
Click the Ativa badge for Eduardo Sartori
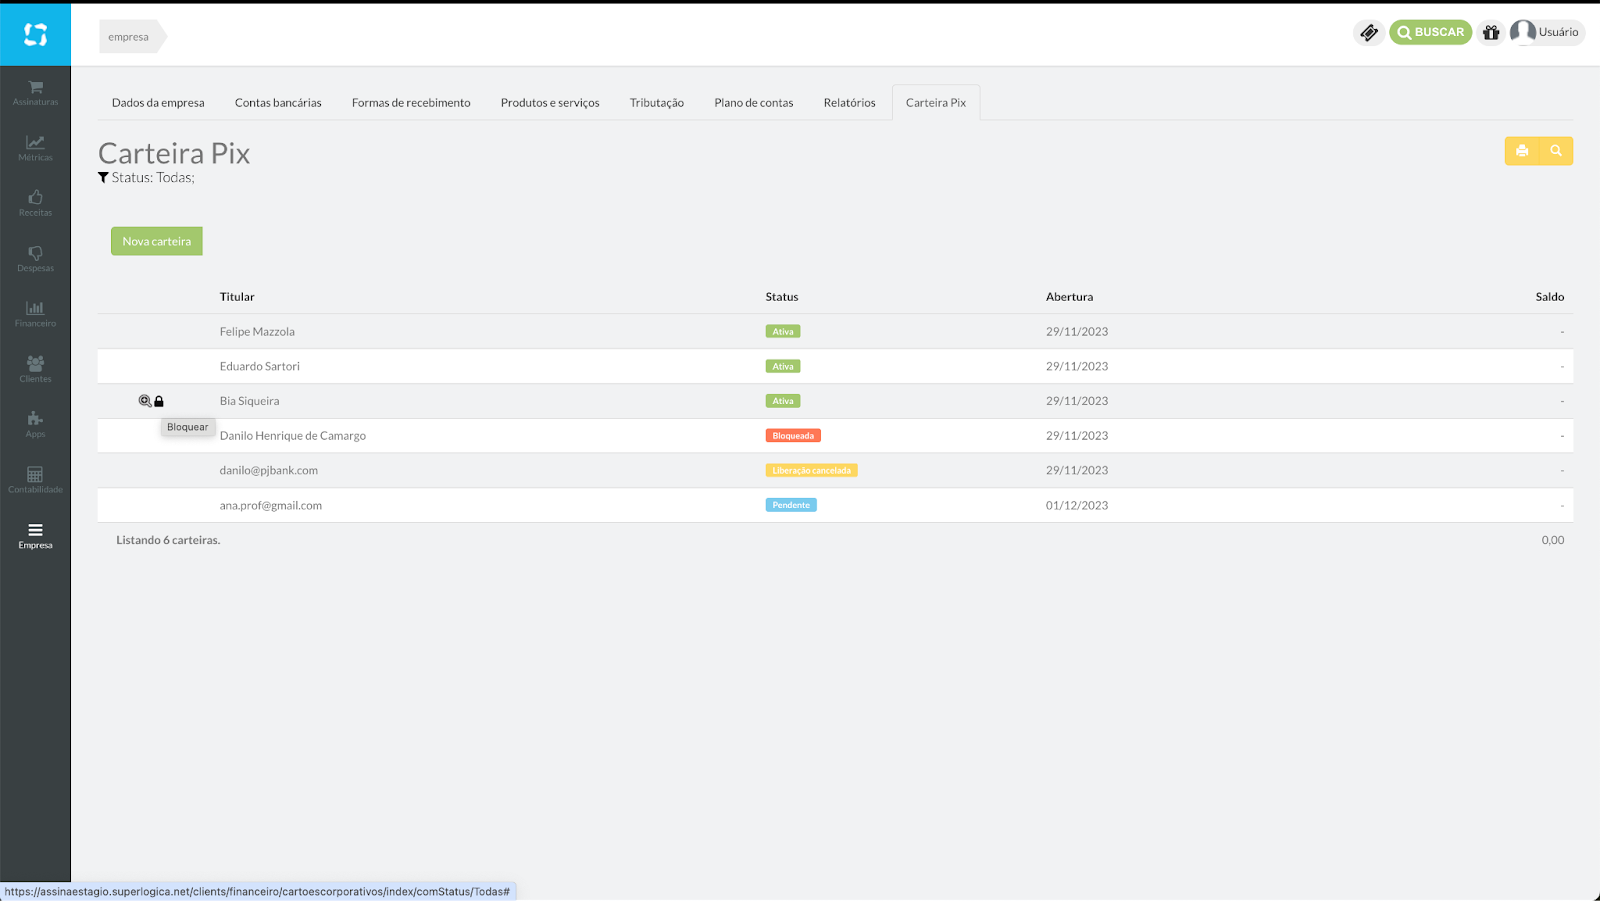click(783, 367)
